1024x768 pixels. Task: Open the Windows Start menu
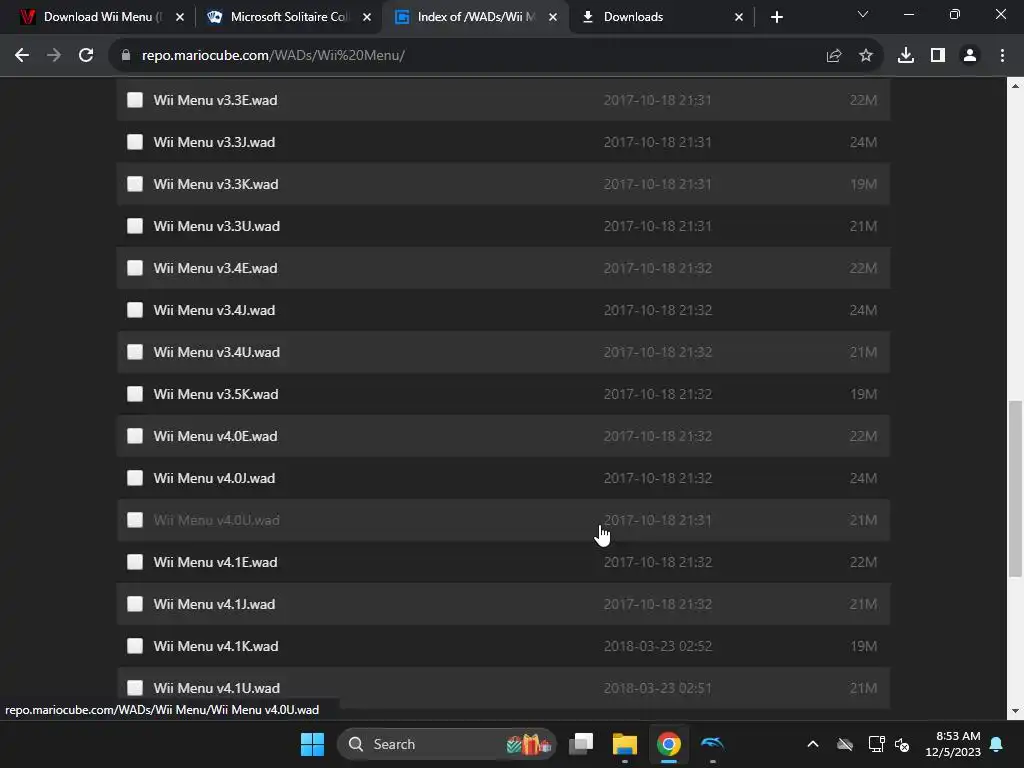pyautogui.click(x=312, y=744)
